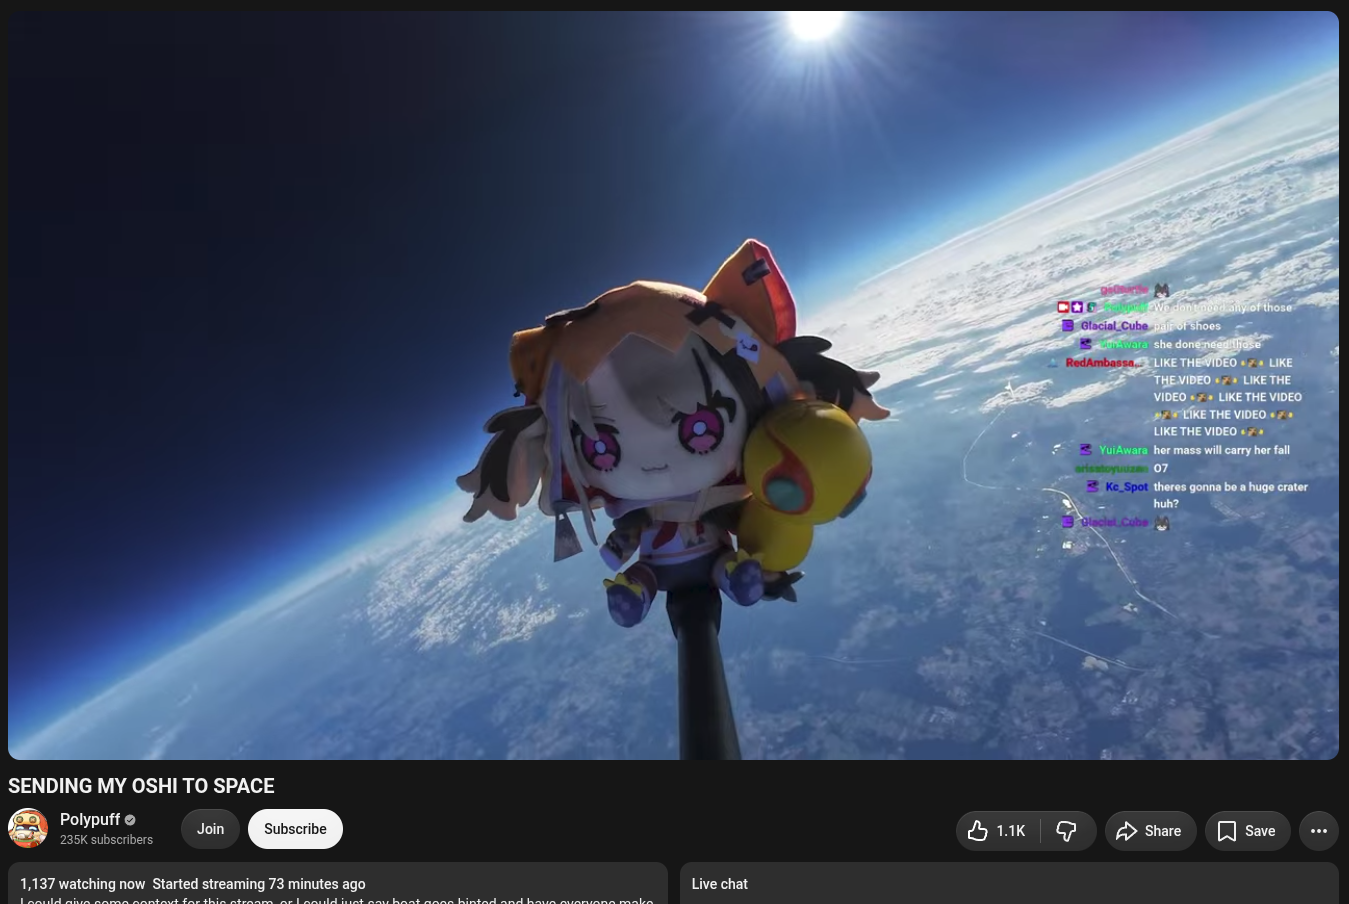Image resolution: width=1349 pixels, height=904 pixels.
Task: Click RedAmbassa's LIKE THE VIDEO chat message
Action: pyautogui.click(x=1227, y=397)
